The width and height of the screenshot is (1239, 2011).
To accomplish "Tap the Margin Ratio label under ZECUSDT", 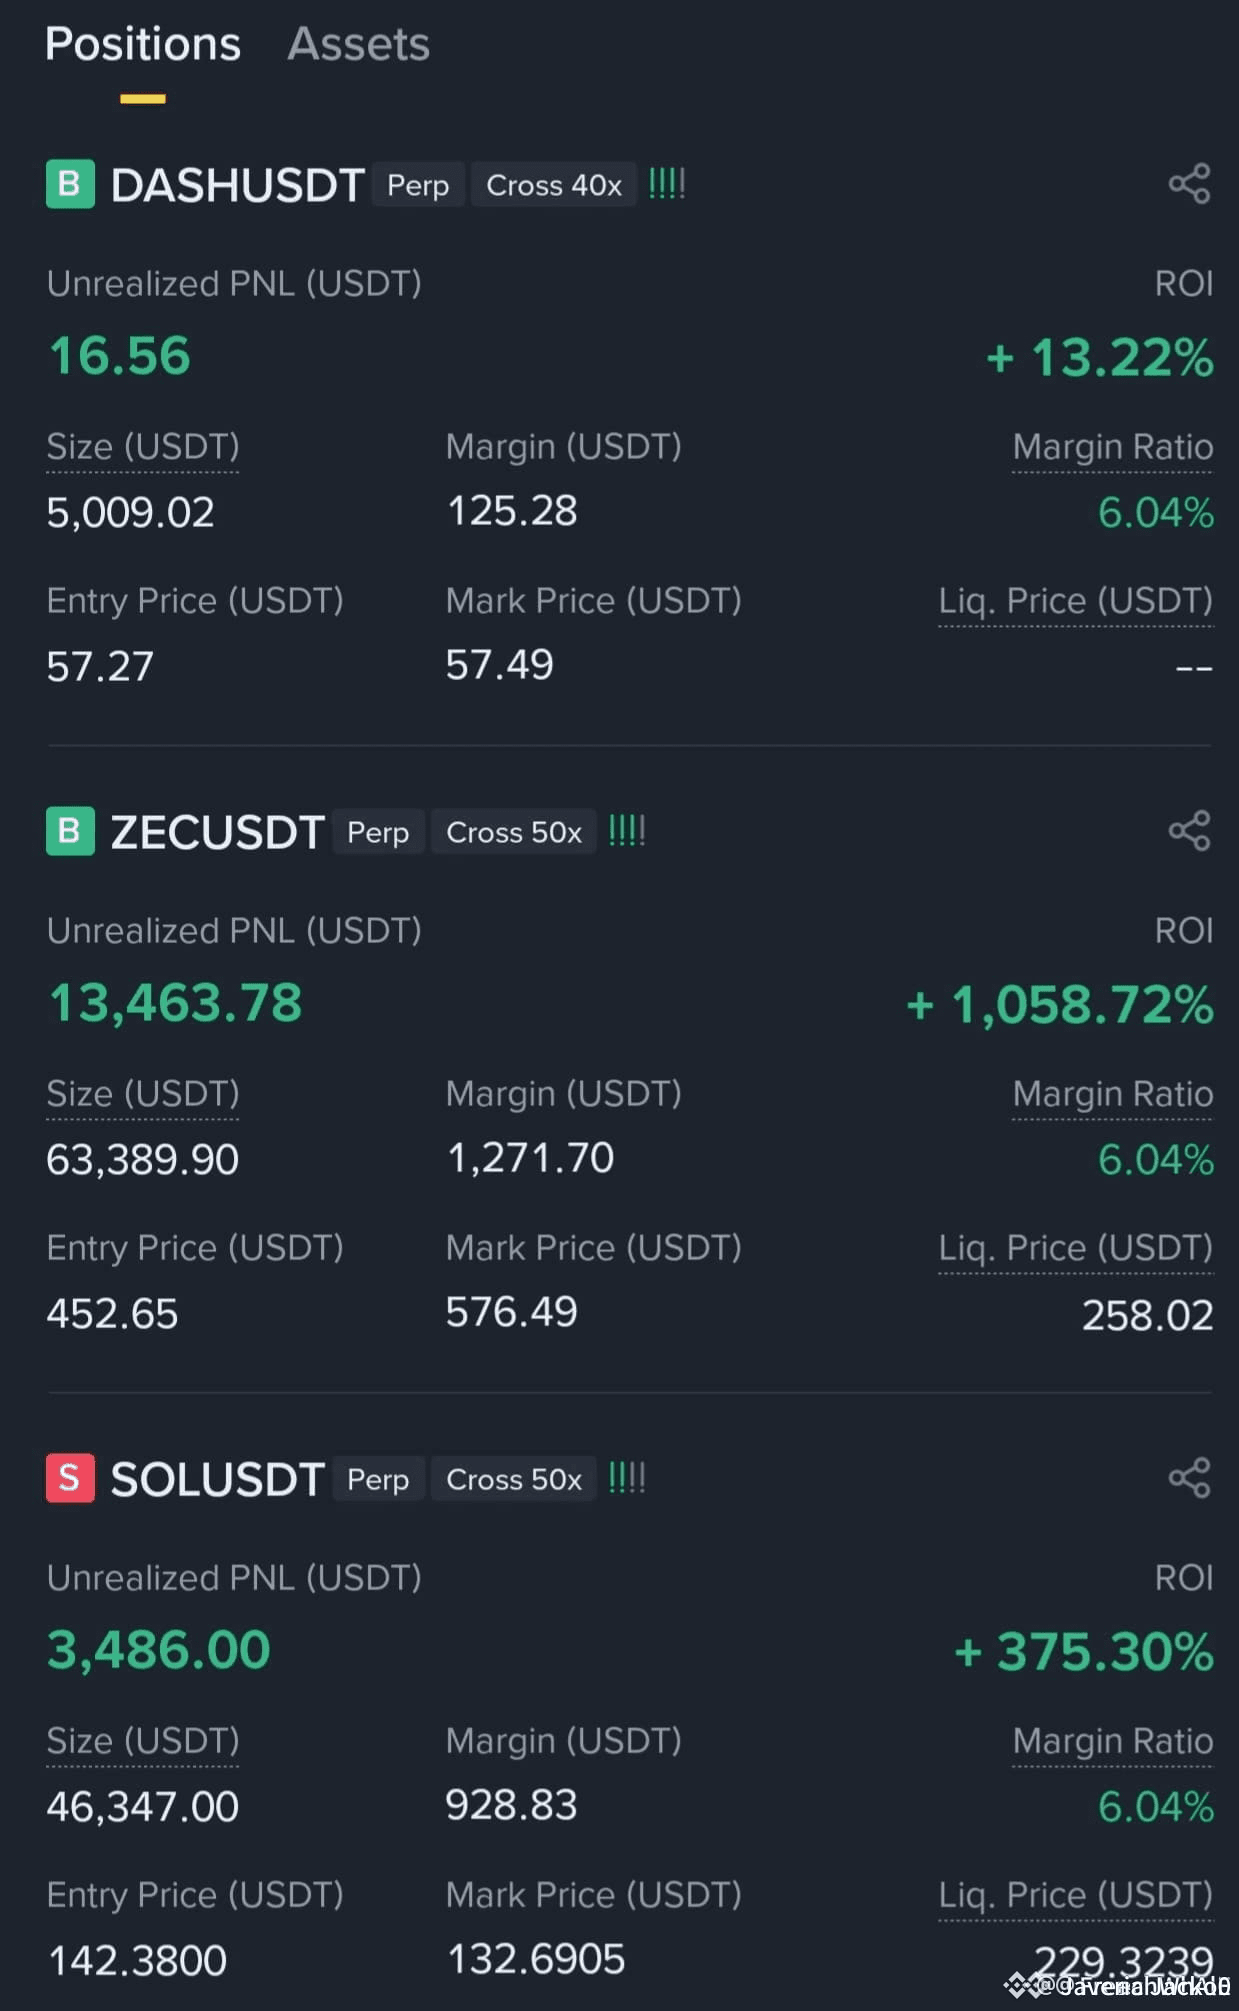I will (x=1112, y=1094).
